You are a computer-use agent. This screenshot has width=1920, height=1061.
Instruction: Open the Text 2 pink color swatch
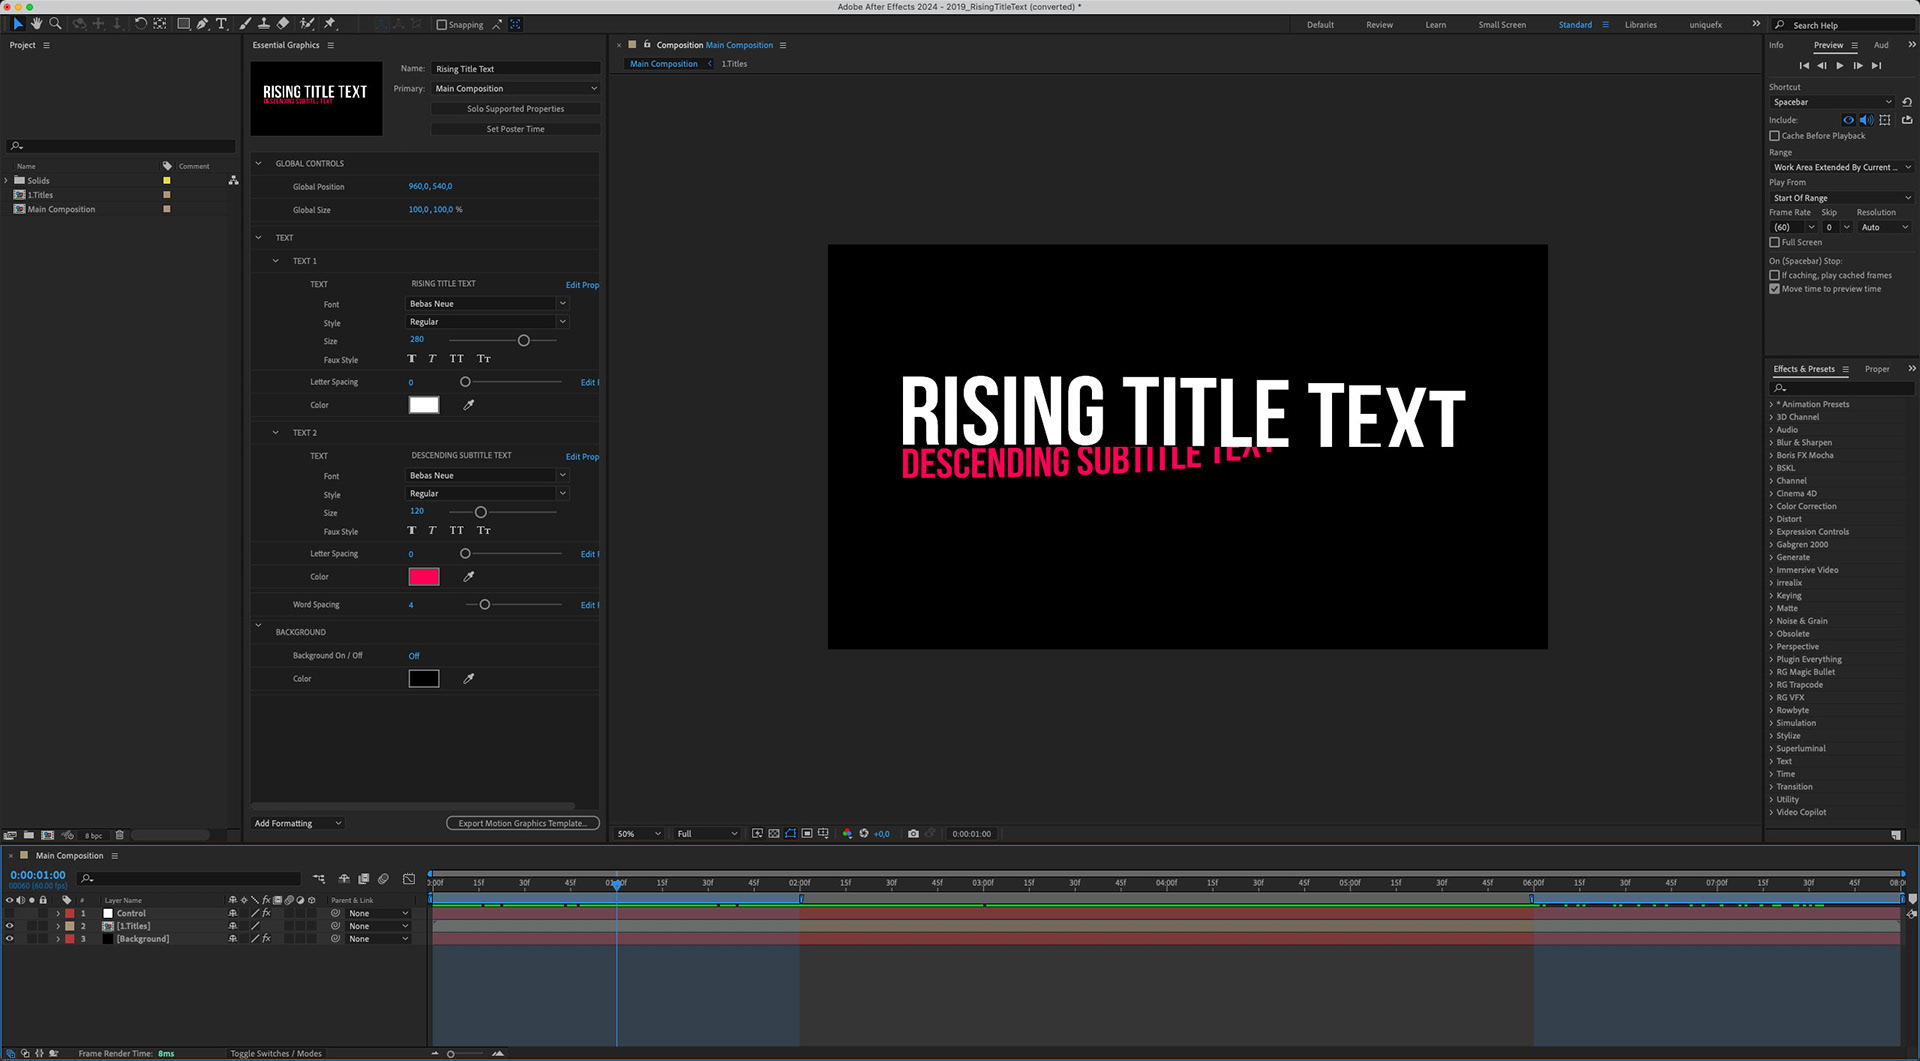(424, 577)
